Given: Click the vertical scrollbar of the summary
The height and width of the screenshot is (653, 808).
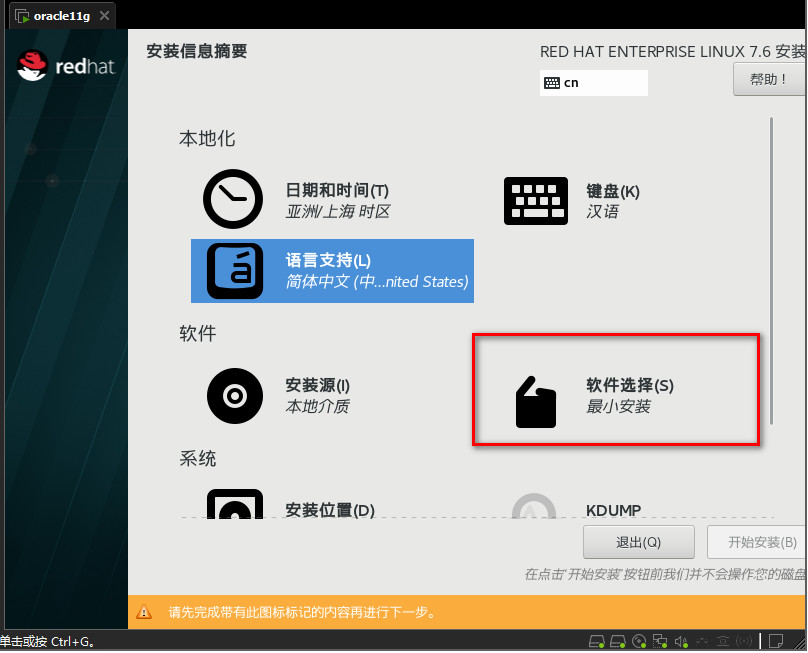Looking at the screenshot, I should pos(771,270).
